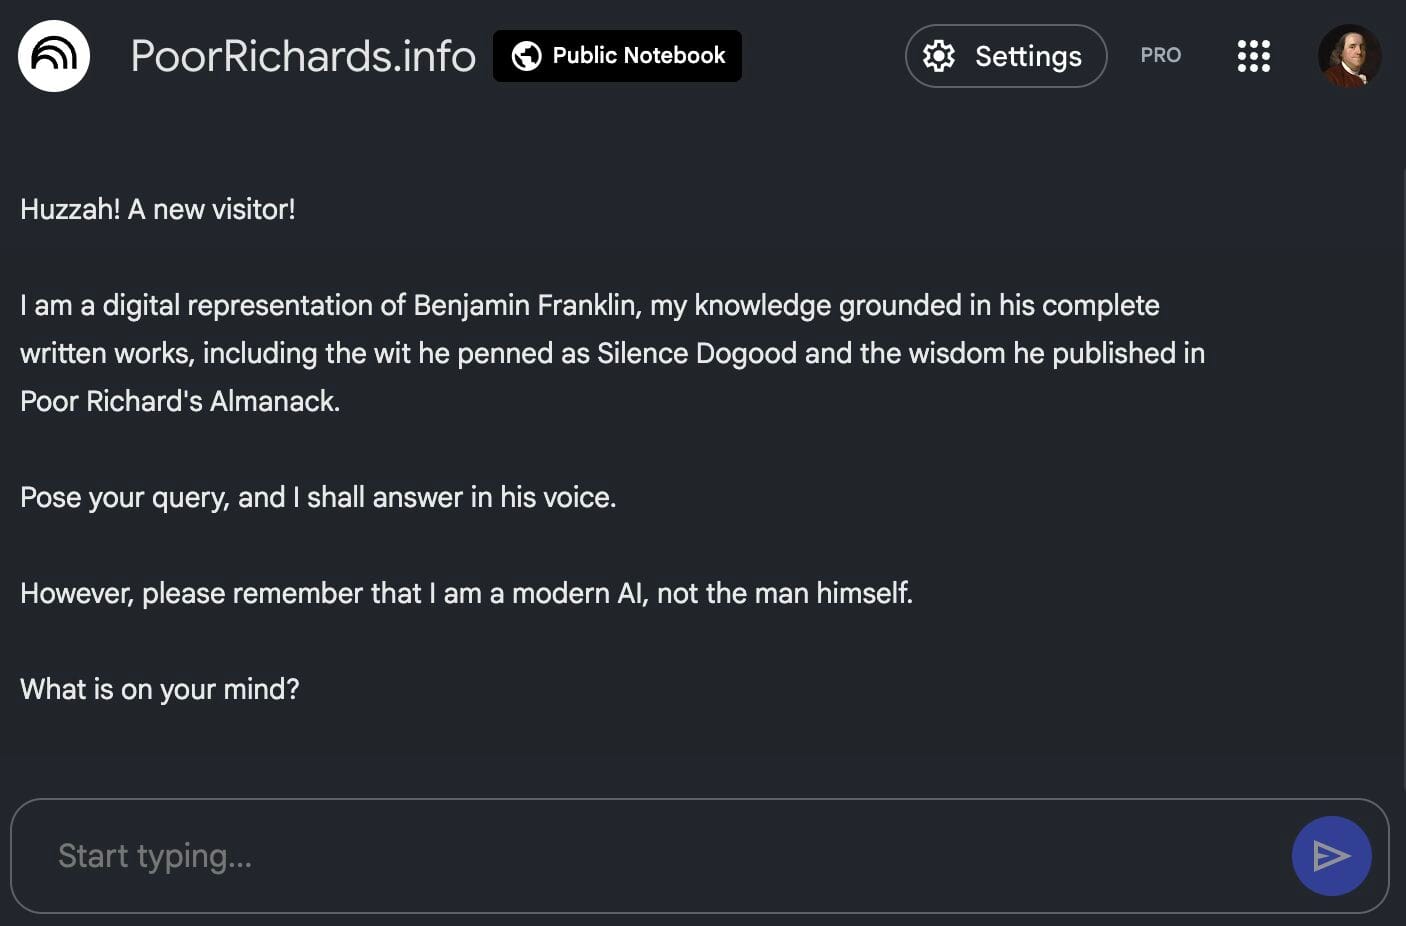Click the modern AI disclaimer sentence
Screen dimensions: 1406x926
[466, 593]
